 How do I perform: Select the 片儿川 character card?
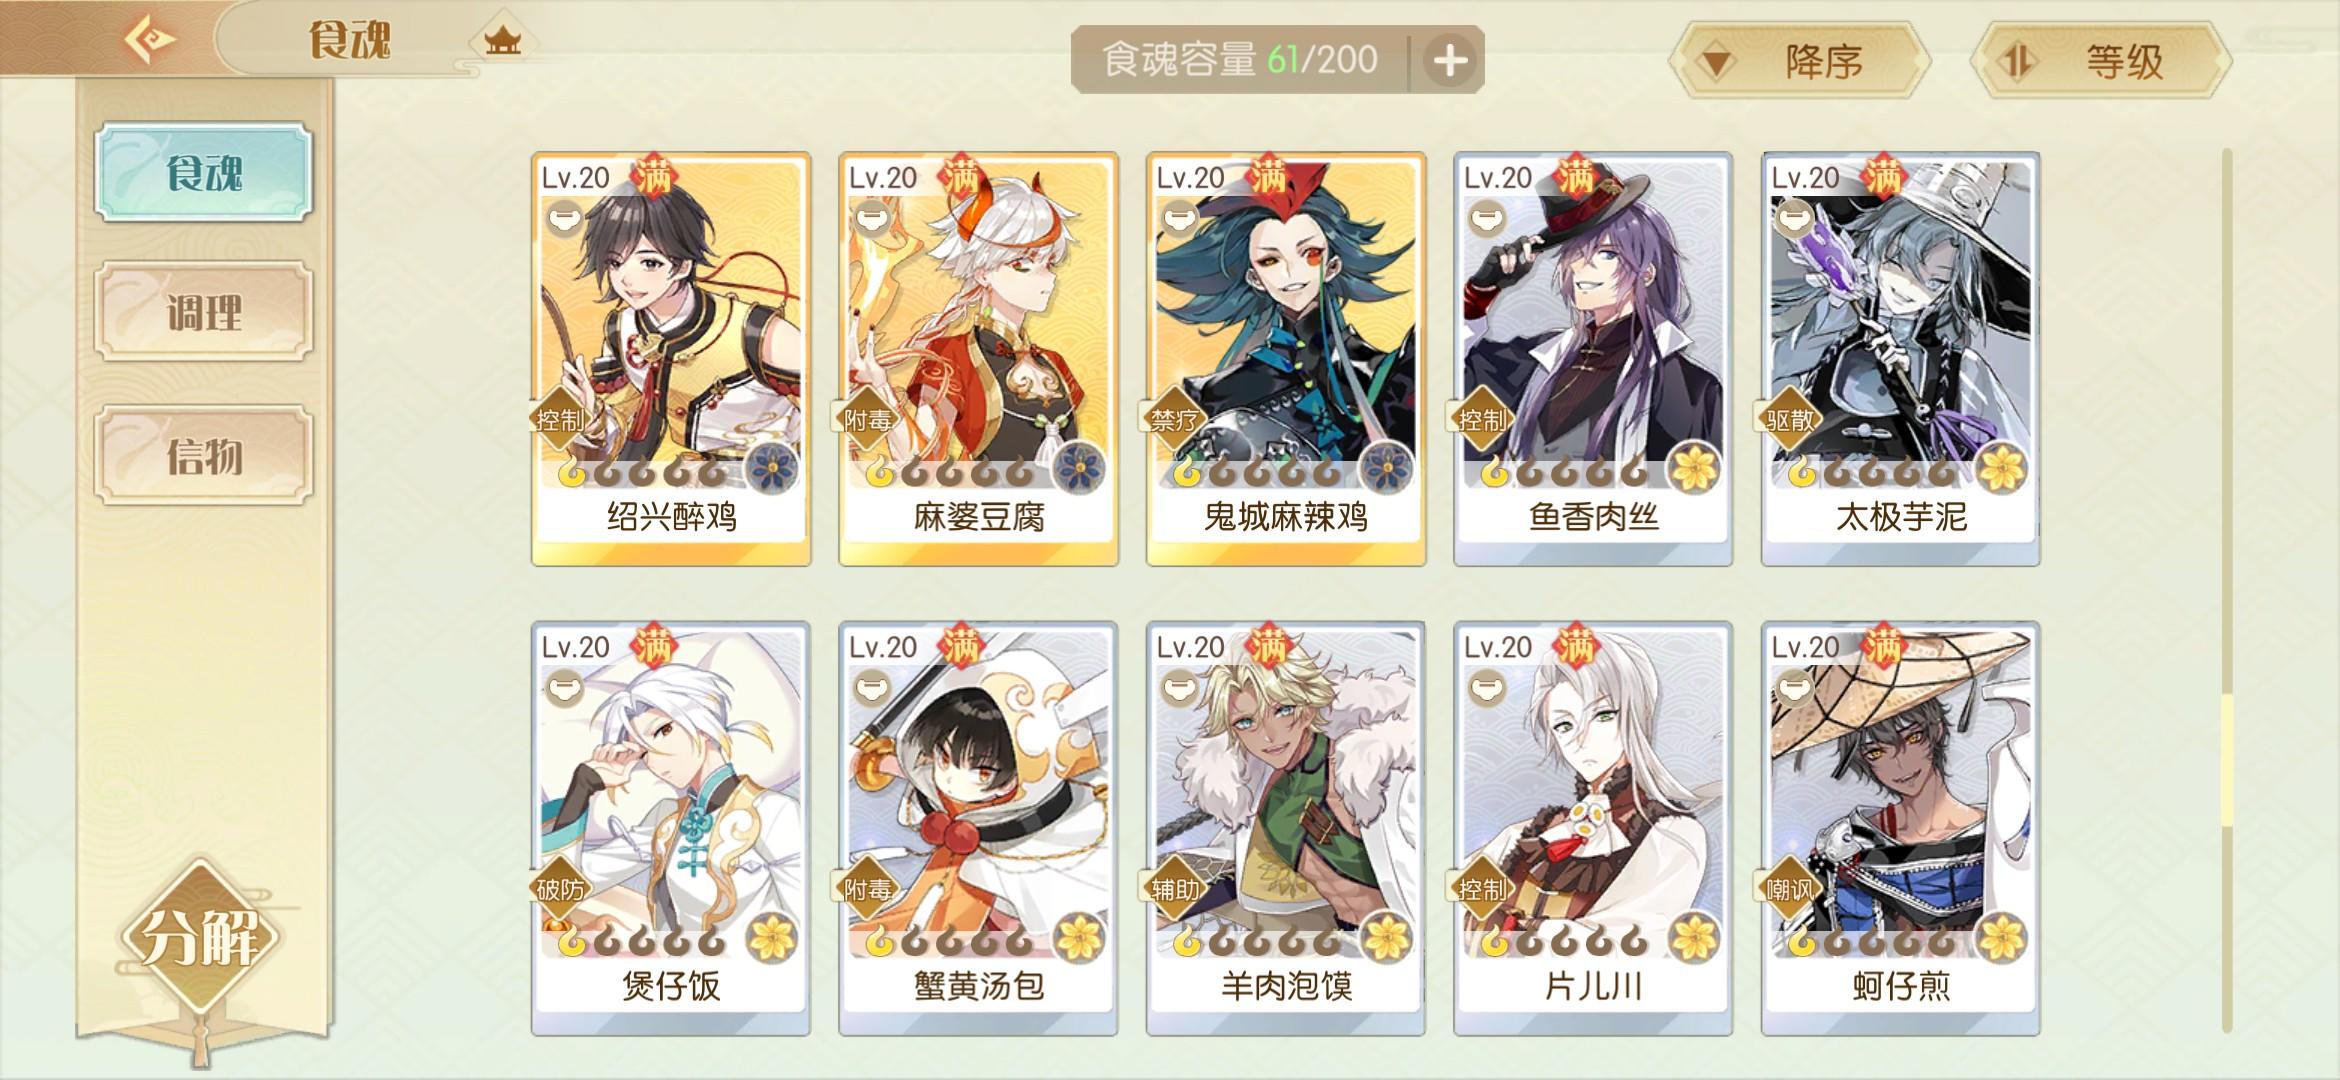click(1593, 828)
